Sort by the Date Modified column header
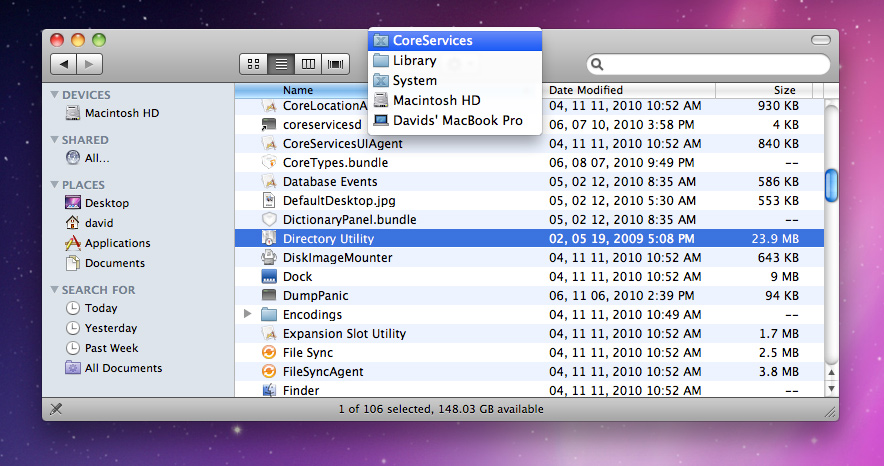 [586, 90]
